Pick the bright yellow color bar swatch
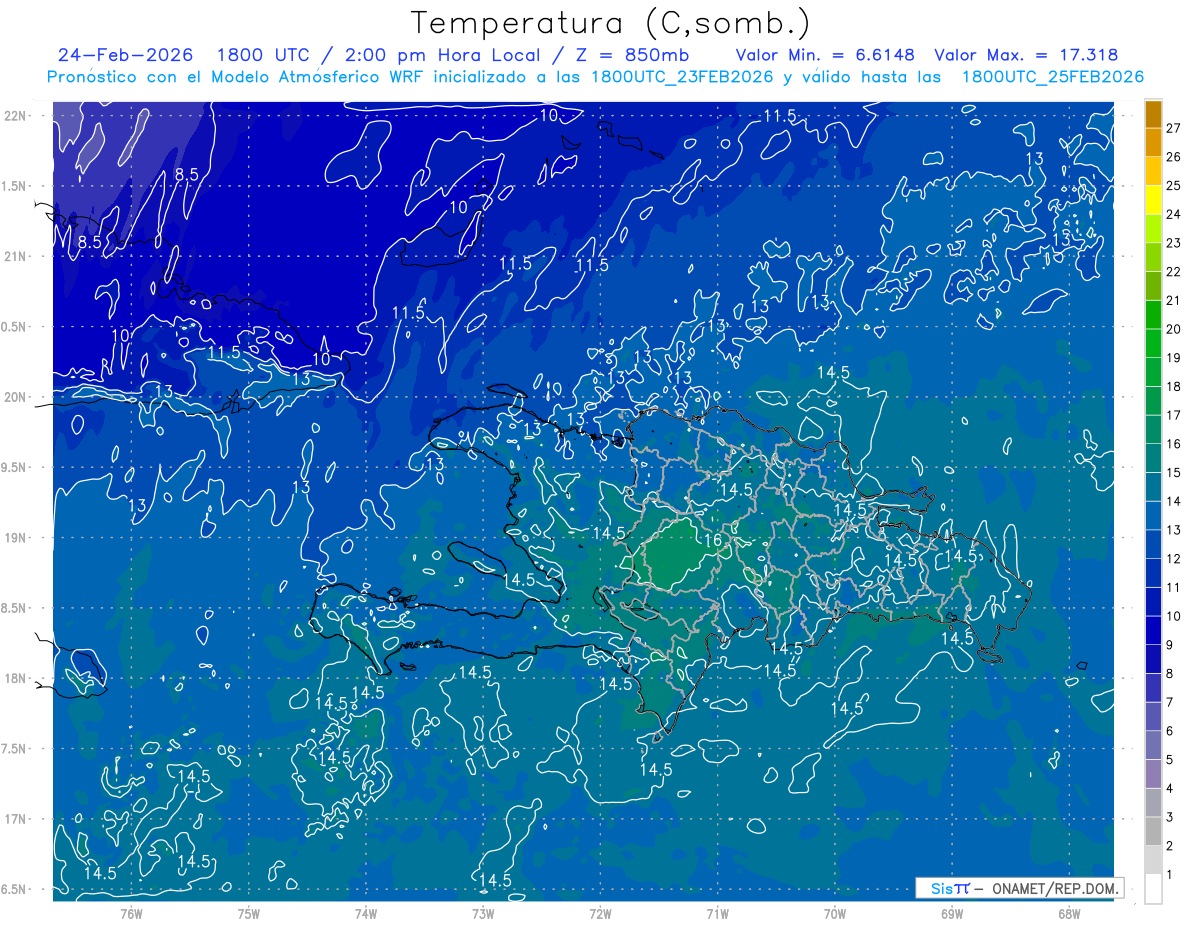This screenshot has width=1200, height=927. point(1153,200)
